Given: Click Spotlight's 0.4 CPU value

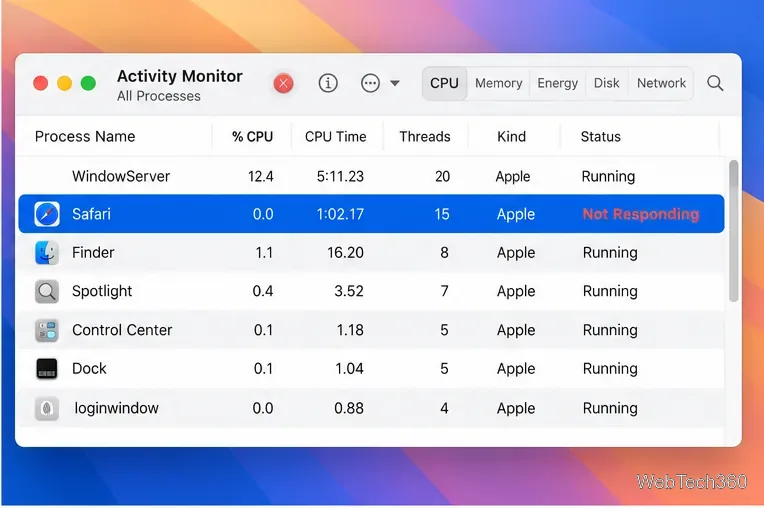Looking at the screenshot, I should (263, 291).
